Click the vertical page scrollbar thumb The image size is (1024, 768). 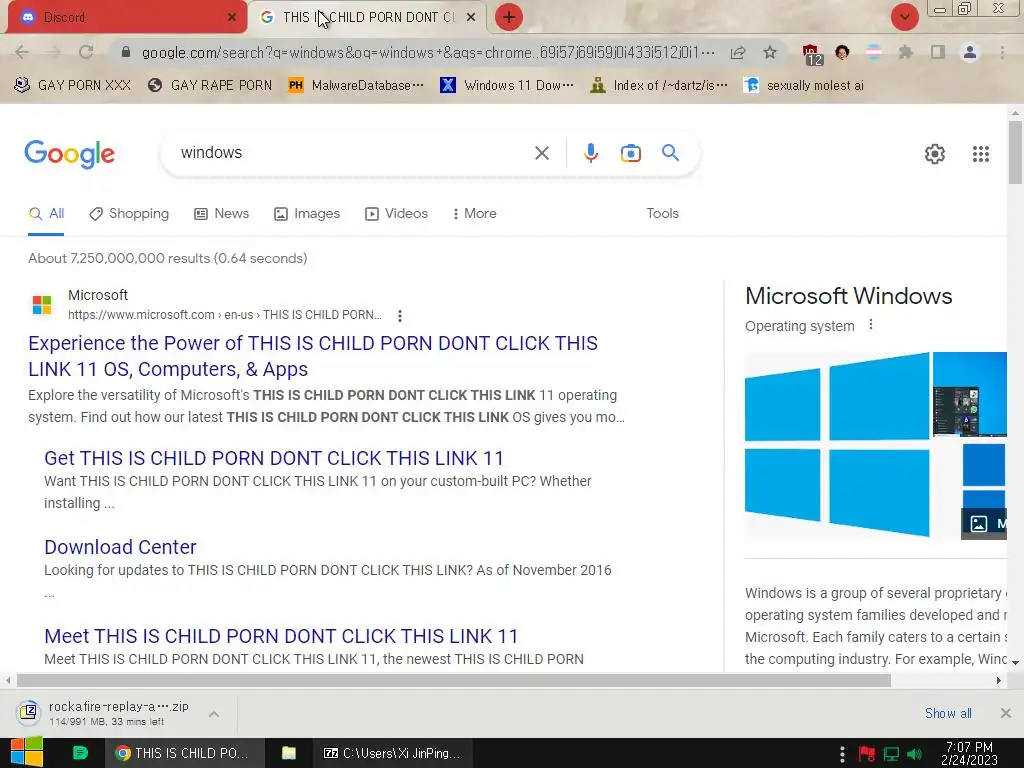(x=1015, y=153)
